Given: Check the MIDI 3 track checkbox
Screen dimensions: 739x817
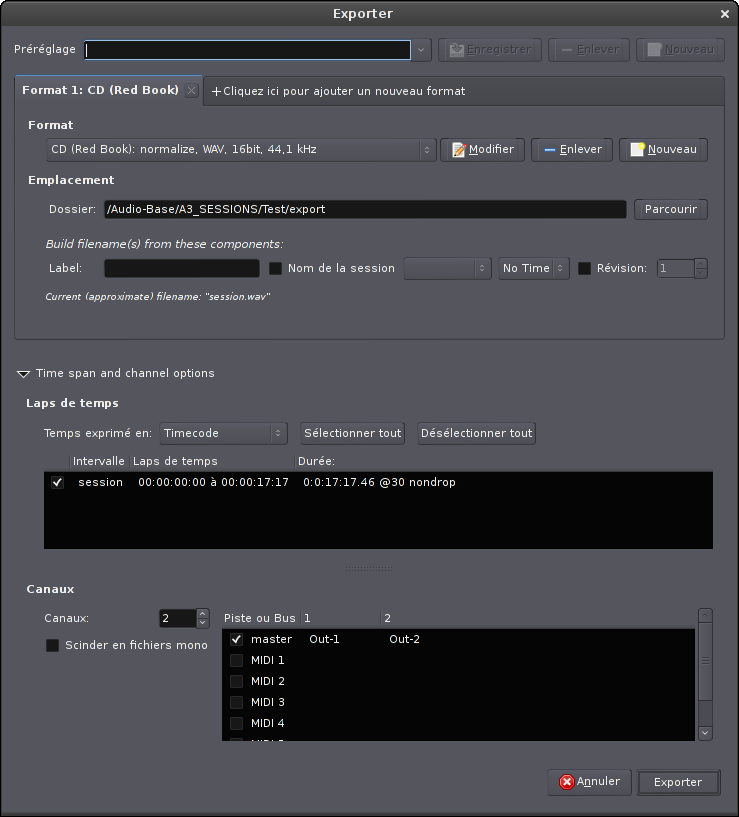Looking at the screenshot, I should tap(236, 702).
